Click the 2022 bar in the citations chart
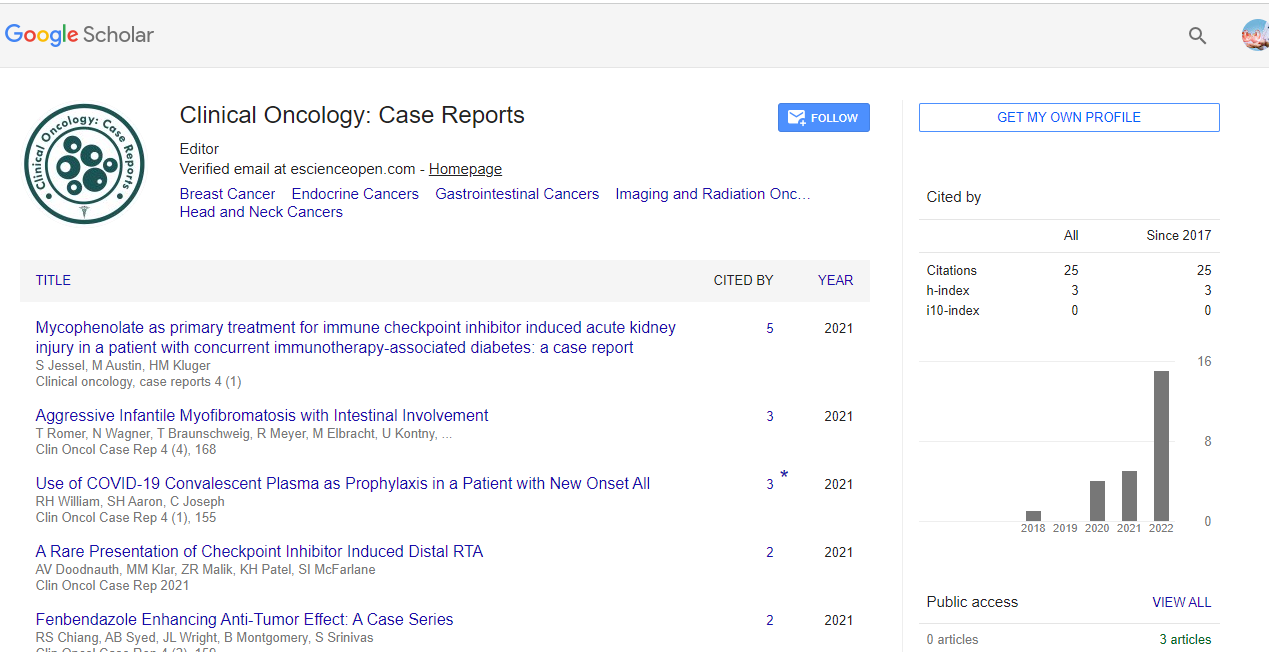1269x652 pixels. pyautogui.click(x=1161, y=446)
